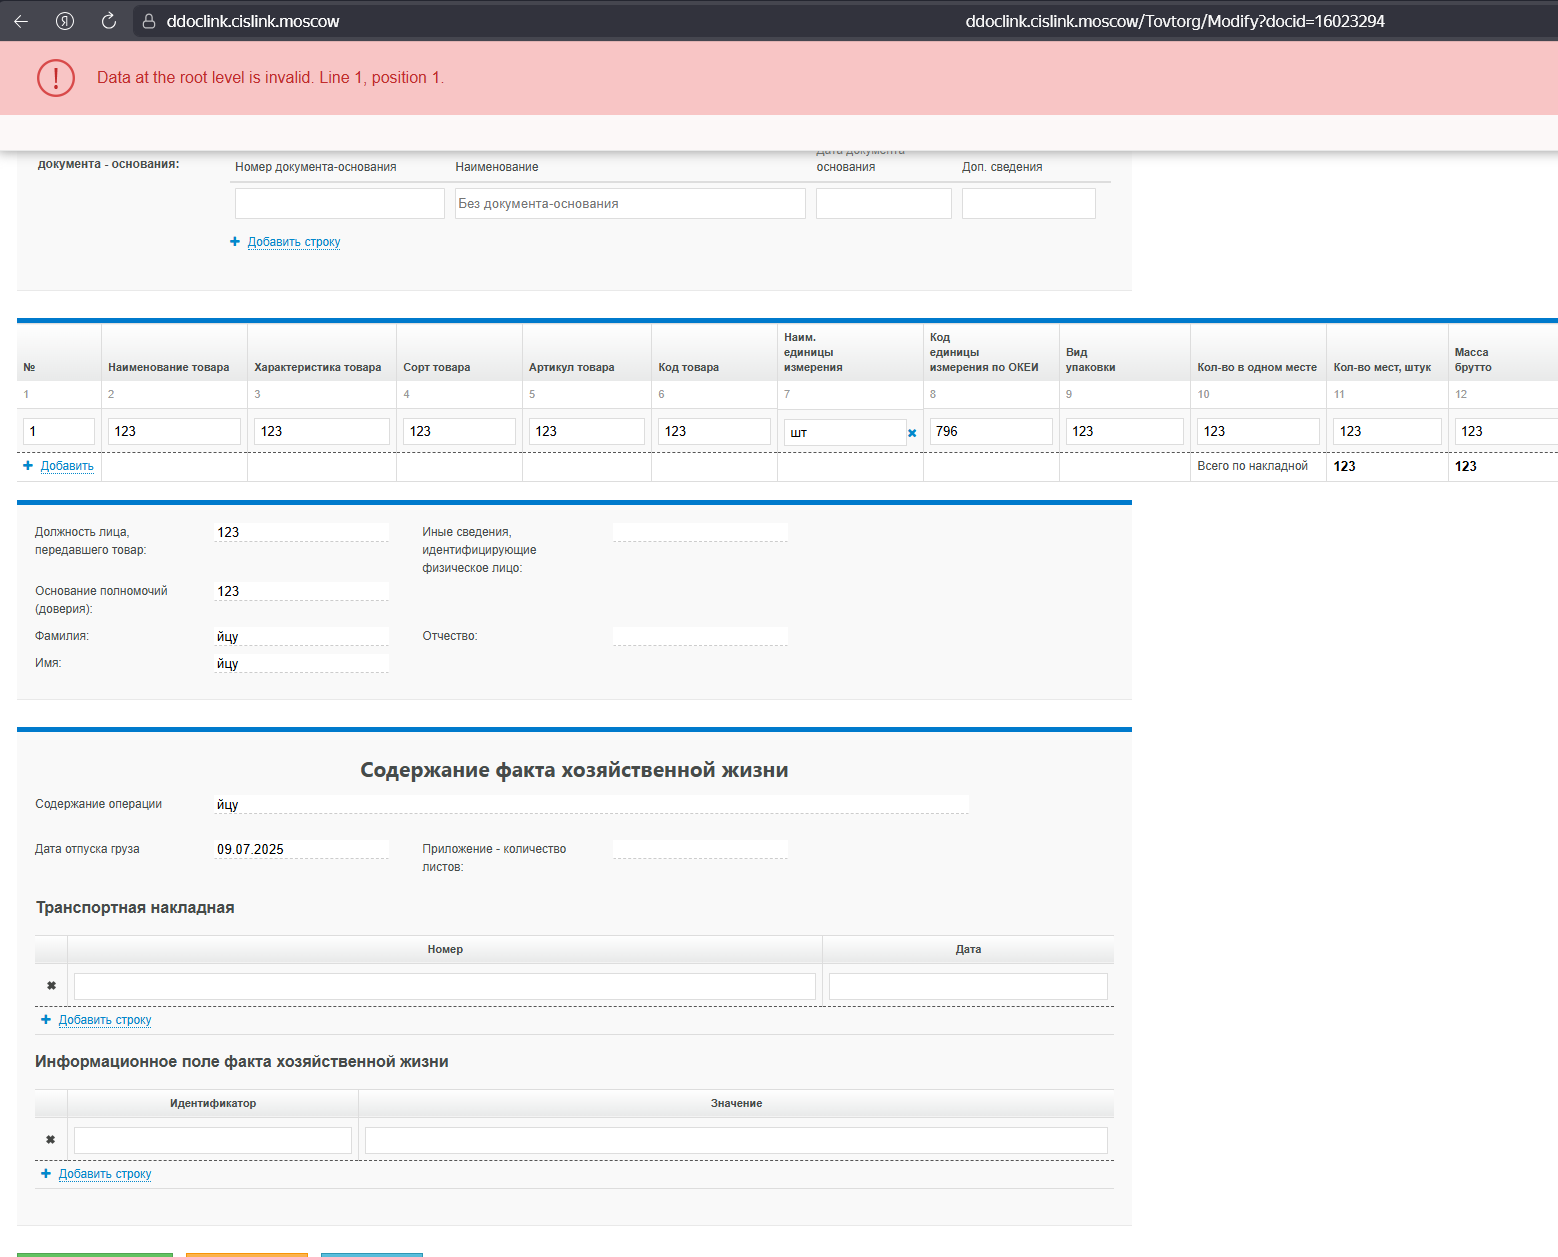Click the red exclamation error icon

pos(56,77)
